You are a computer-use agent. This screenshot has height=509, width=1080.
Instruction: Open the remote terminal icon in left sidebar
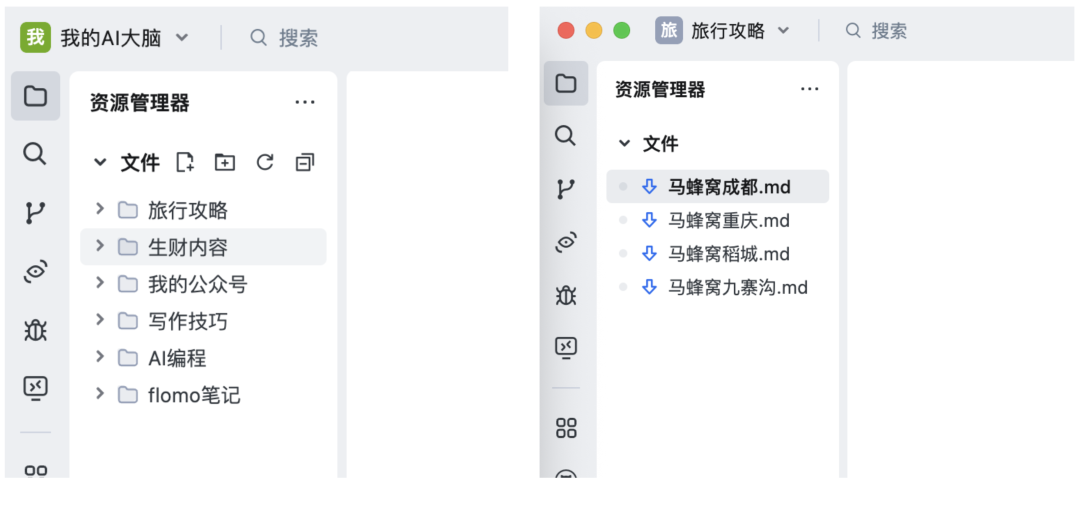click(35, 387)
